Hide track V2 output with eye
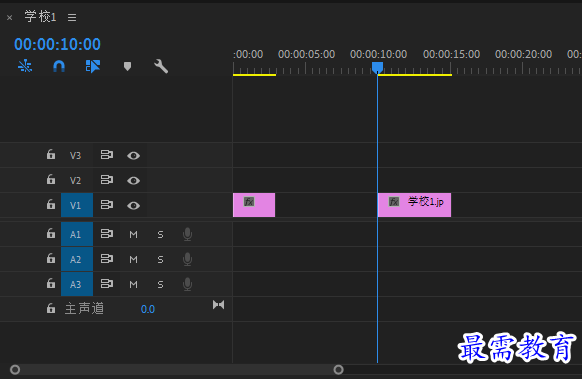 pos(134,181)
